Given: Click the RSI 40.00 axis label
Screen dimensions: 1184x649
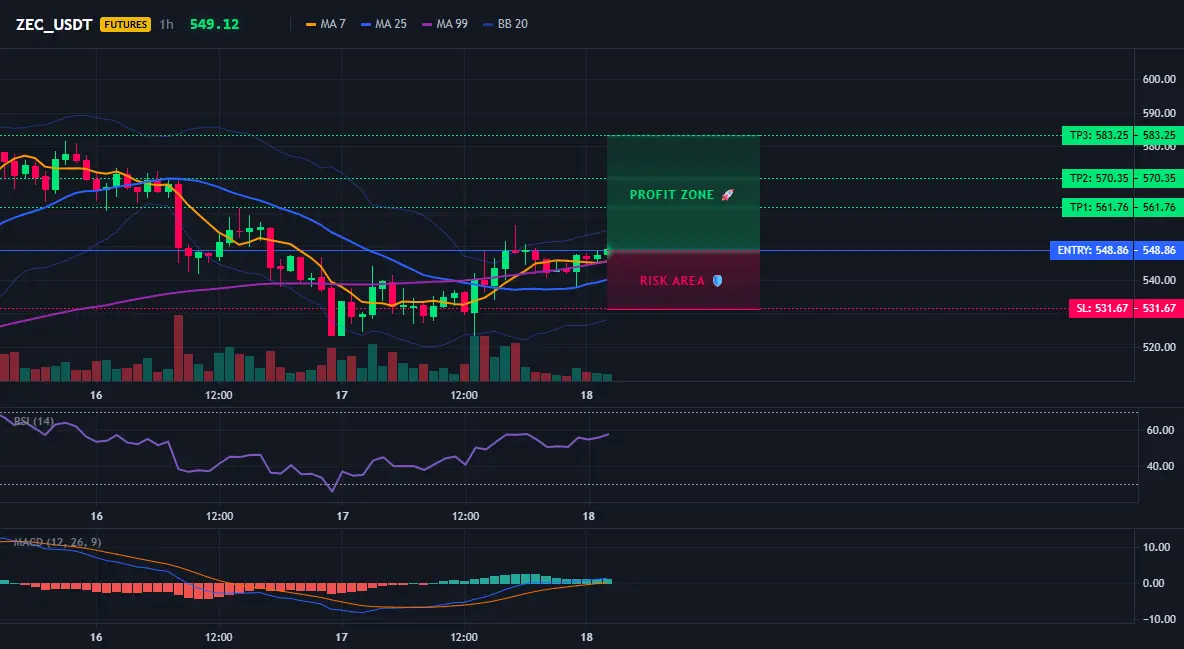Looking at the screenshot, I should (x=1161, y=466).
